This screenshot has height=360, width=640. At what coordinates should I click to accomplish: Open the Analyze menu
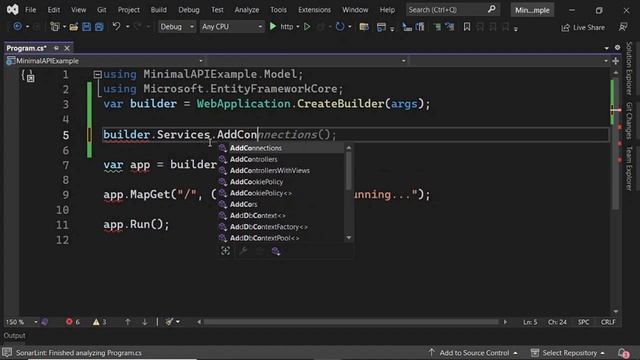click(247, 10)
